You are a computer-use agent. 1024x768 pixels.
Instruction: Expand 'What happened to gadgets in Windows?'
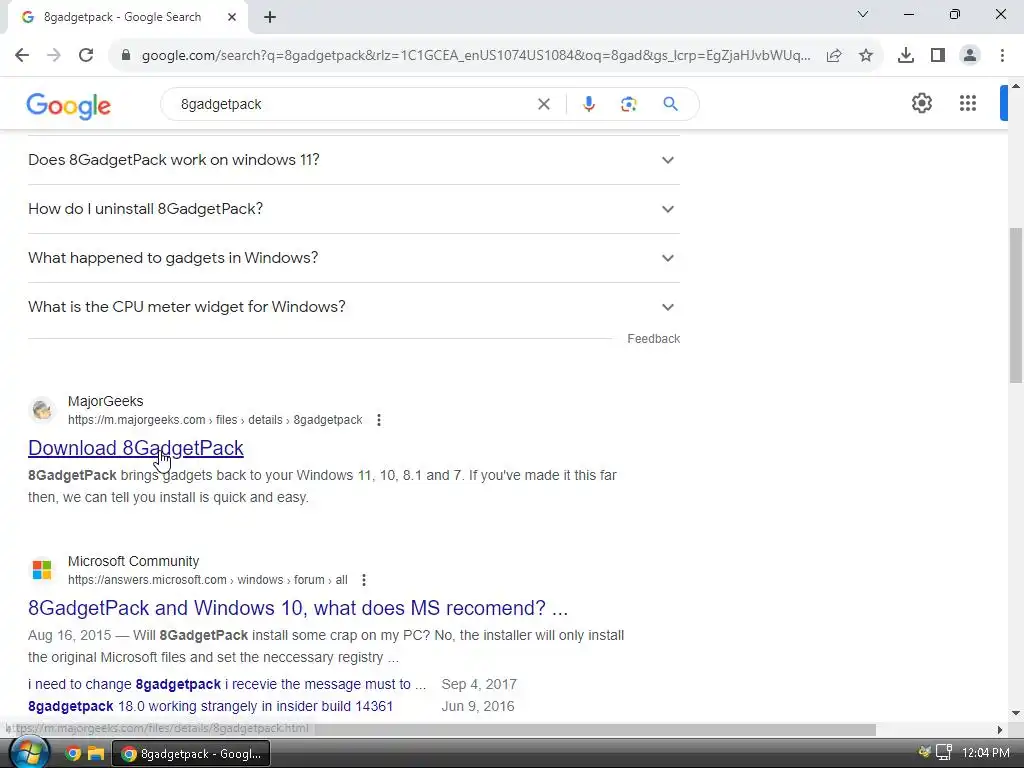point(353,258)
